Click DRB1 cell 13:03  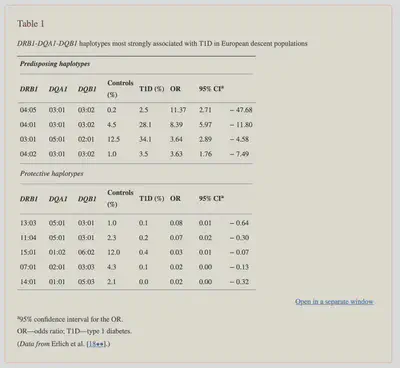pyautogui.click(x=28, y=223)
